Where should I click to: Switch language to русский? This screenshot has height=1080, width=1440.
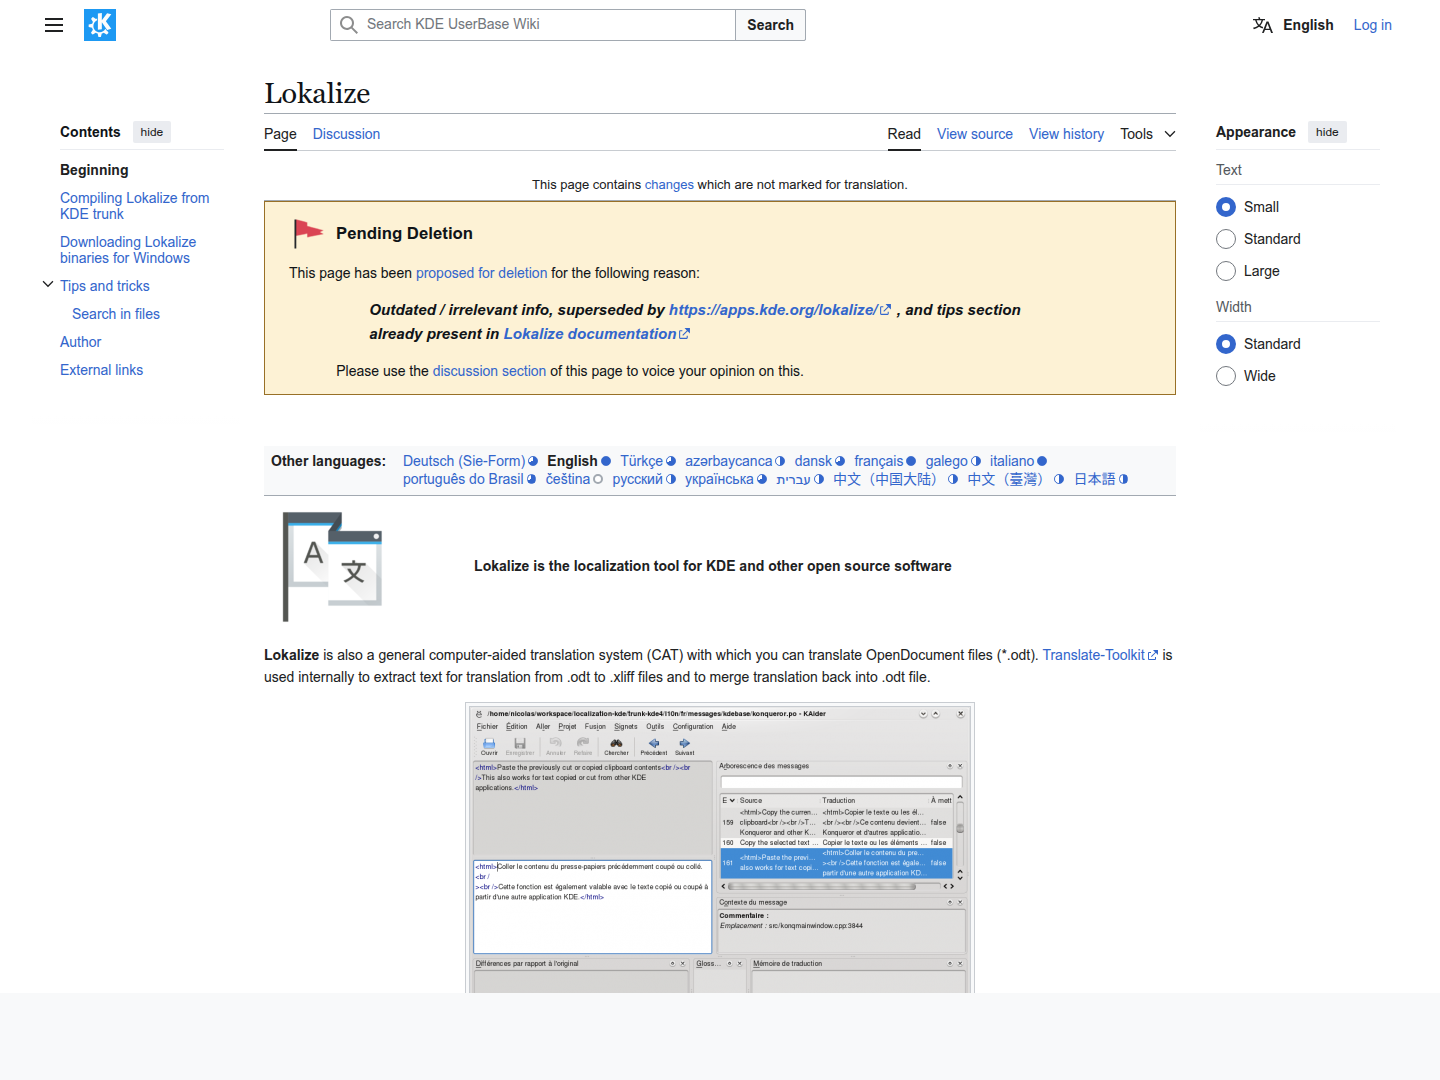[x=637, y=479]
